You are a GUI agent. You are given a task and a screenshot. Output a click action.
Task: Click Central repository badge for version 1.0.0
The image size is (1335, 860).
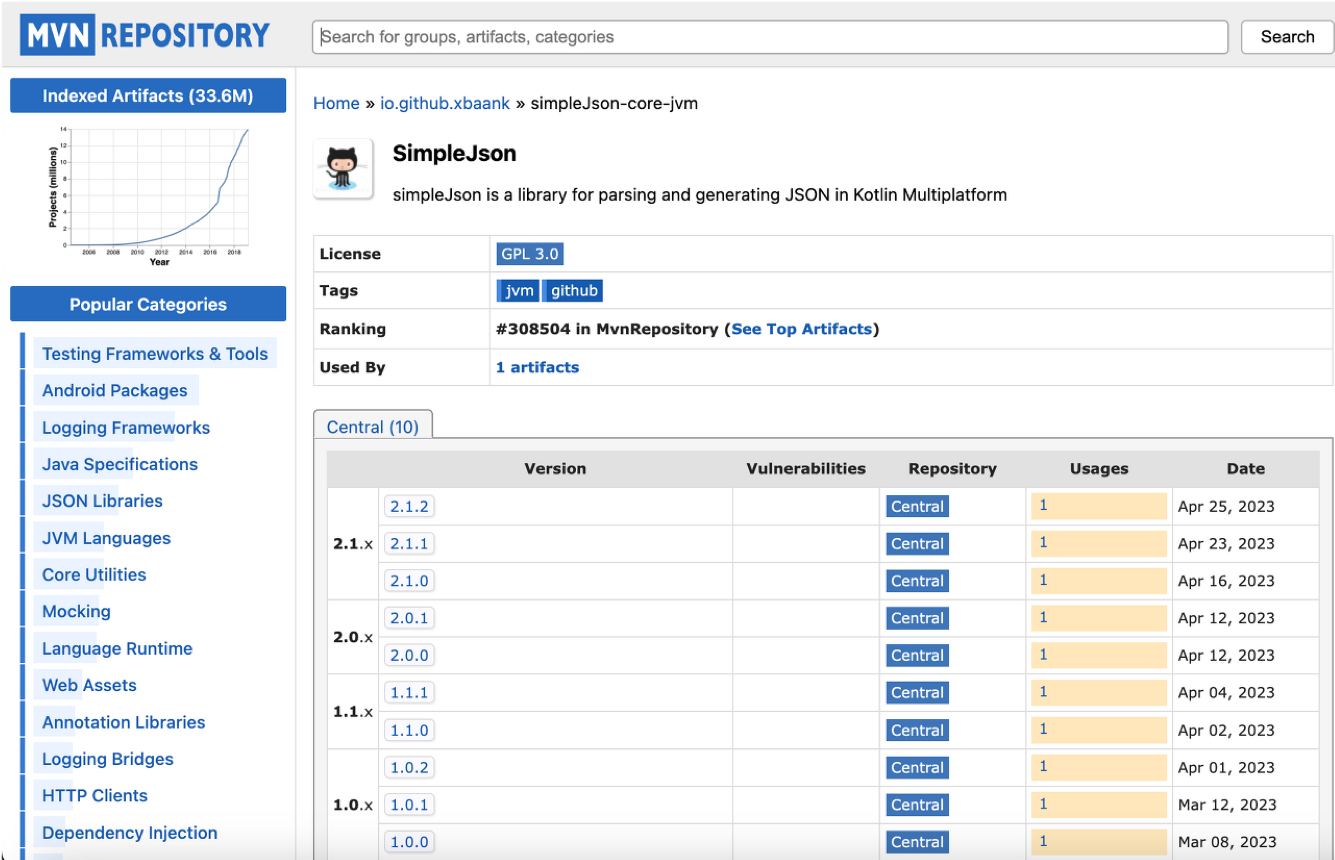[917, 842]
